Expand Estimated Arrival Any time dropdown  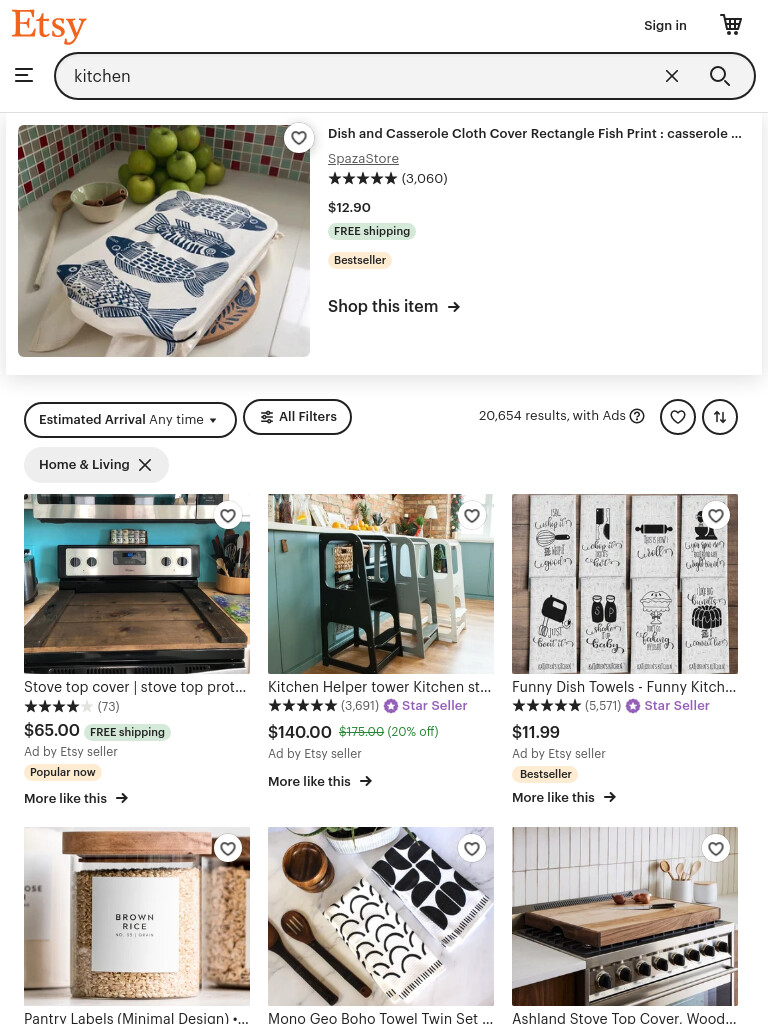(x=130, y=420)
